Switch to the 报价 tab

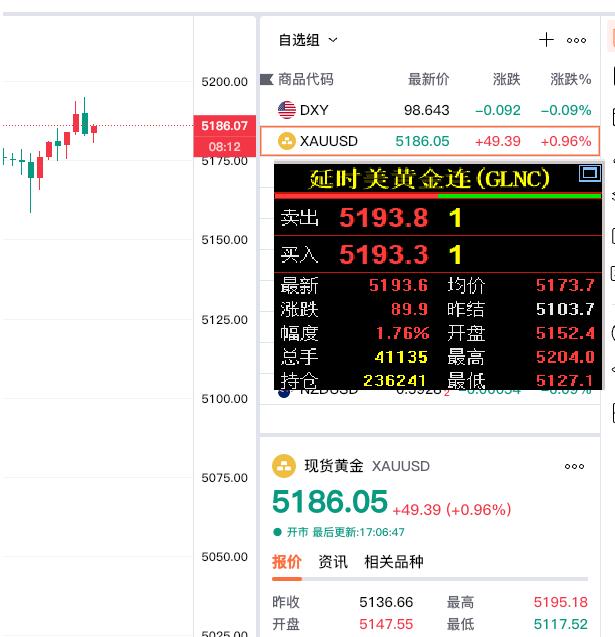point(287,562)
